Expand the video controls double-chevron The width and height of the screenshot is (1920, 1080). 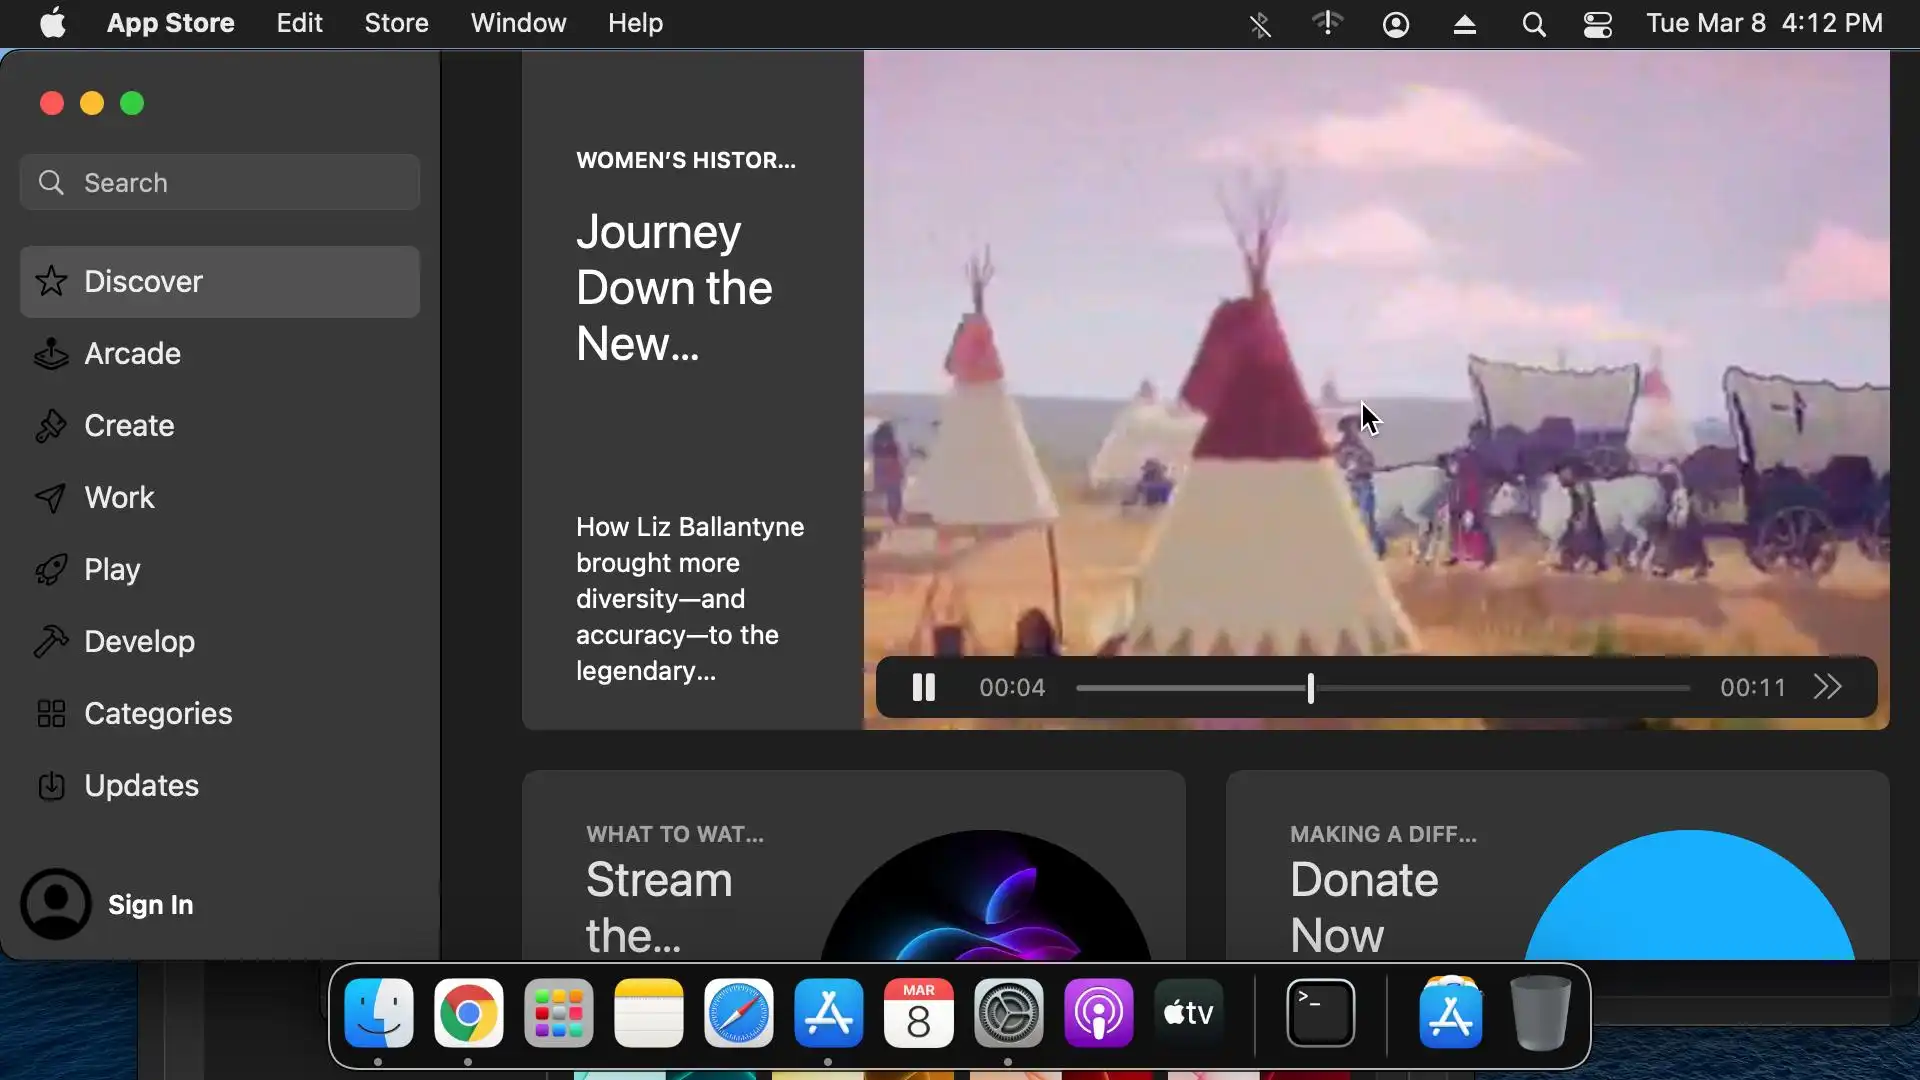coord(1827,688)
